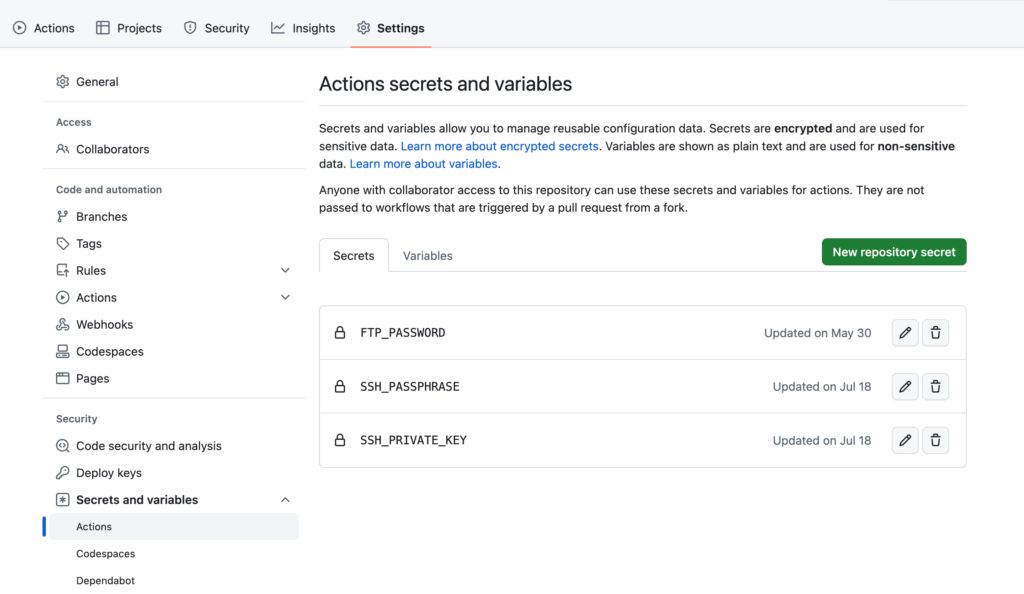Click the lock icon beside SSH_PRIVATE_KEY
Image resolution: width=1024 pixels, height=594 pixels.
pyautogui.click(x=340, y=440)
